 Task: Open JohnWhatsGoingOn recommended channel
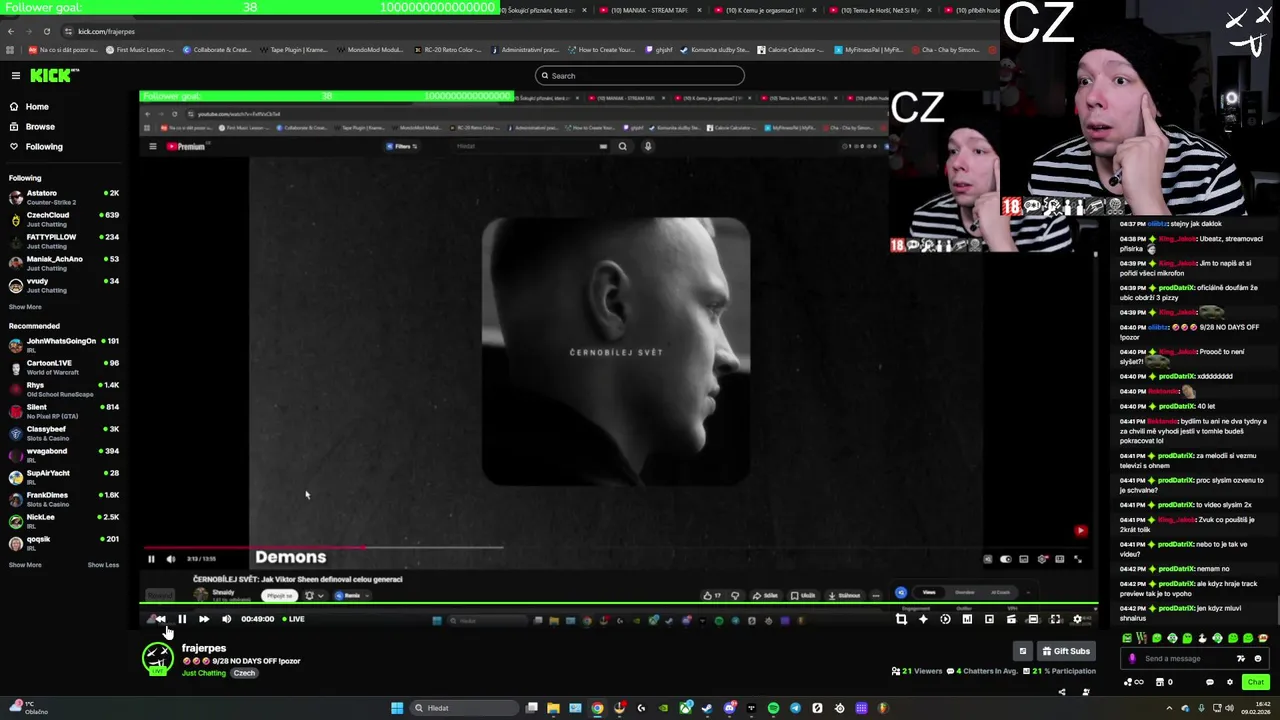[63, 344]
